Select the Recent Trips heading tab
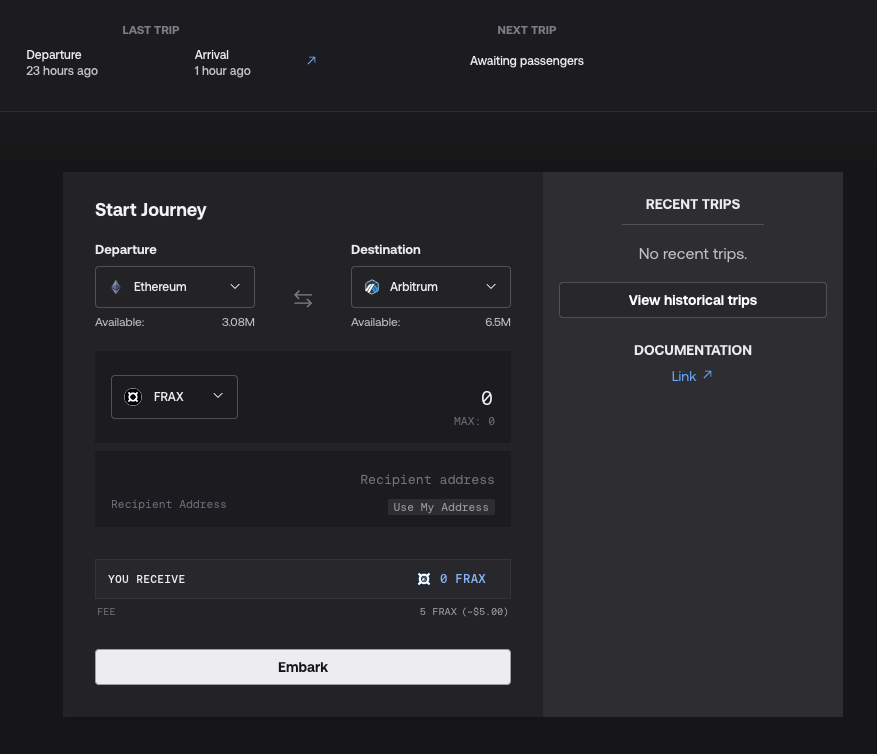 coord(692,204)
